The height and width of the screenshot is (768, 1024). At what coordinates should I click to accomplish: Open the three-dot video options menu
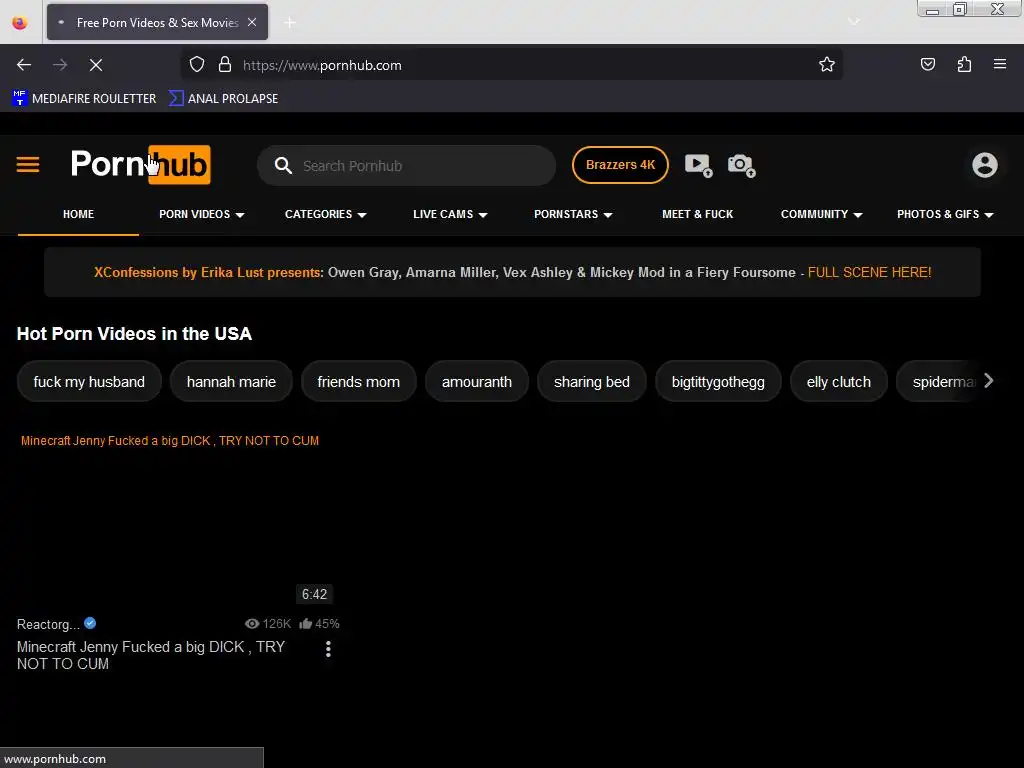tap(328, 648)
